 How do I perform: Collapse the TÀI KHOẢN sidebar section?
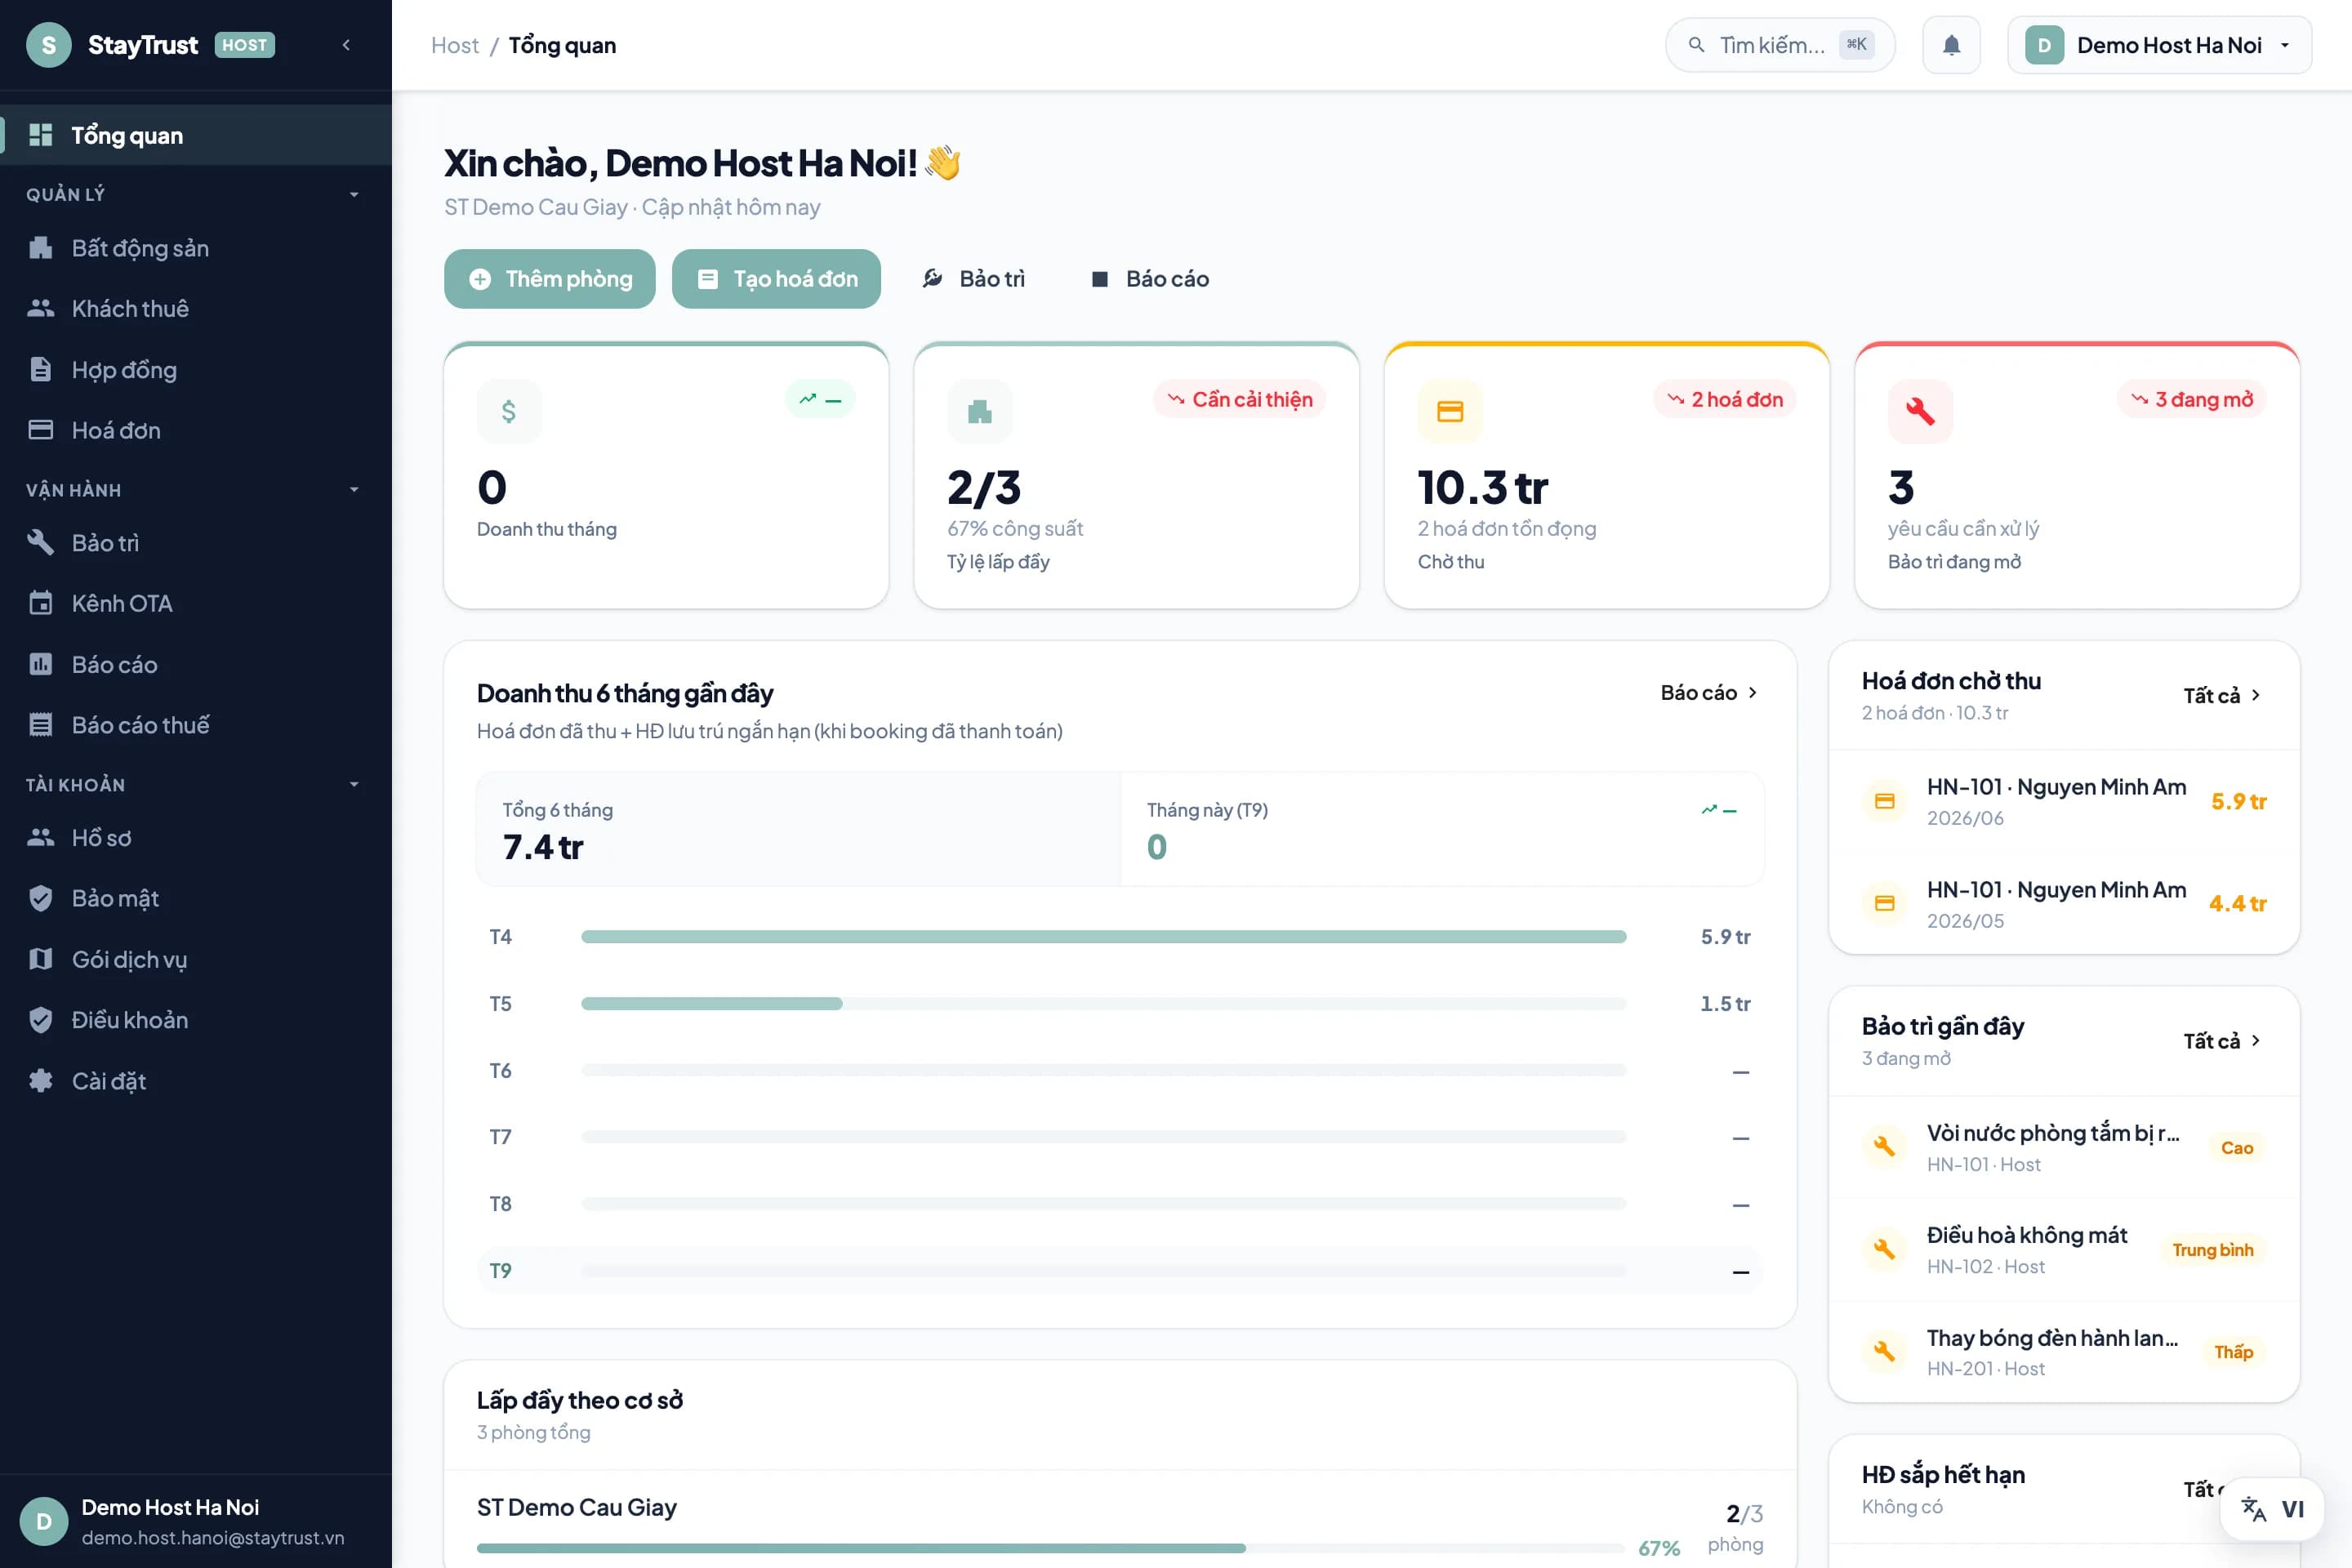tap(354, 784)
